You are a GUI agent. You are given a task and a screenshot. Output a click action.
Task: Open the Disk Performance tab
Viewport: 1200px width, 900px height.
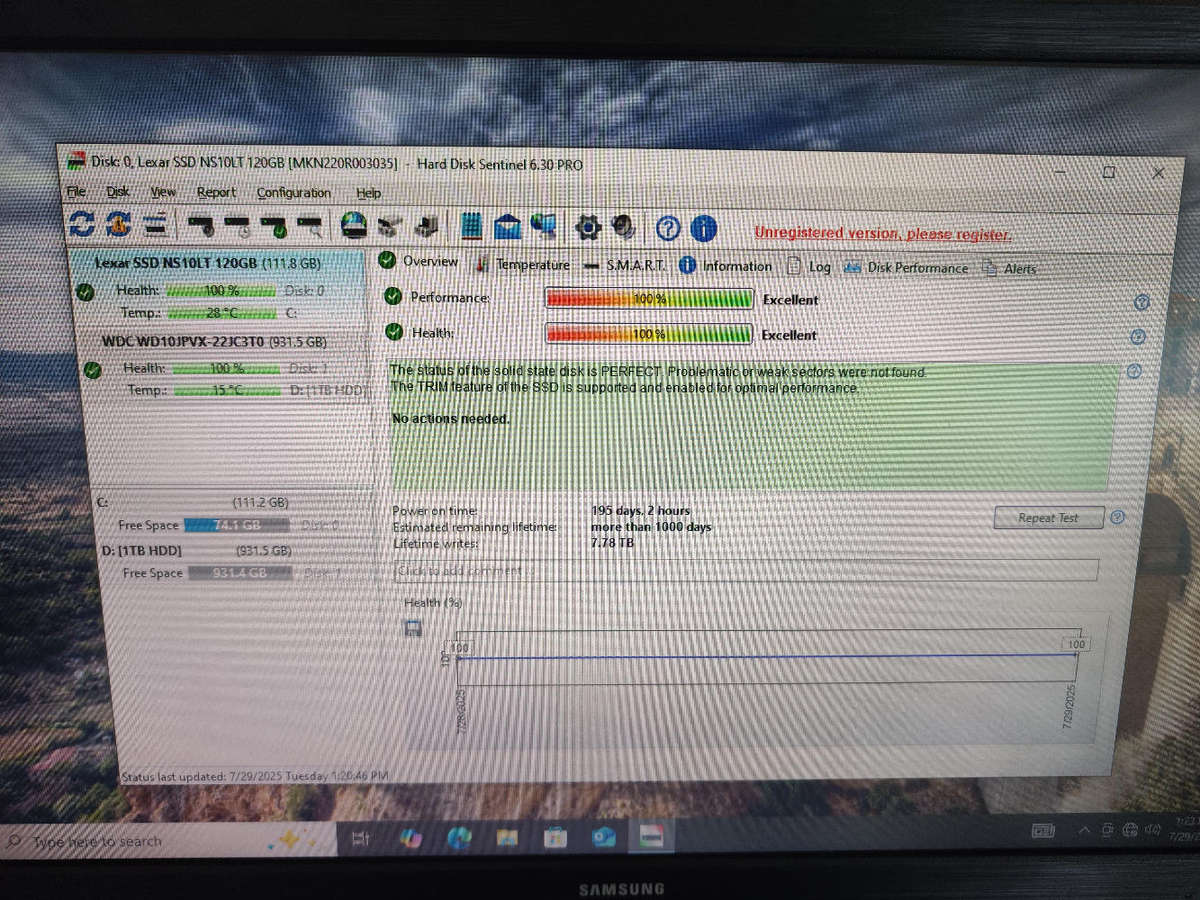(x=916, y=267)
